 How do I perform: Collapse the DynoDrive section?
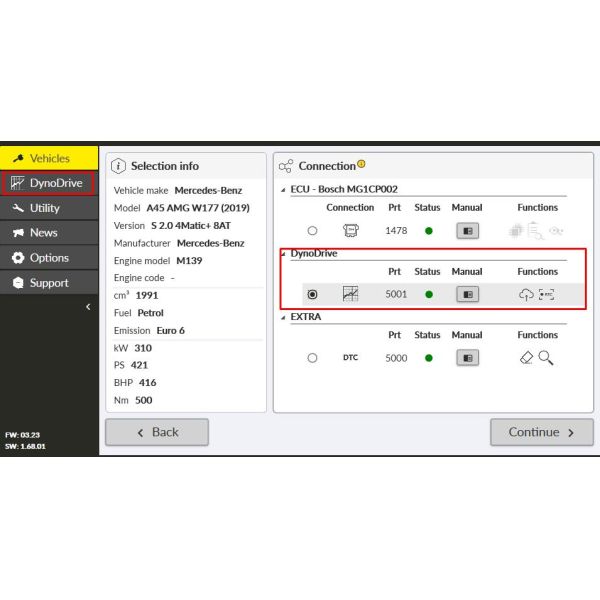click(x=282, y=254)
